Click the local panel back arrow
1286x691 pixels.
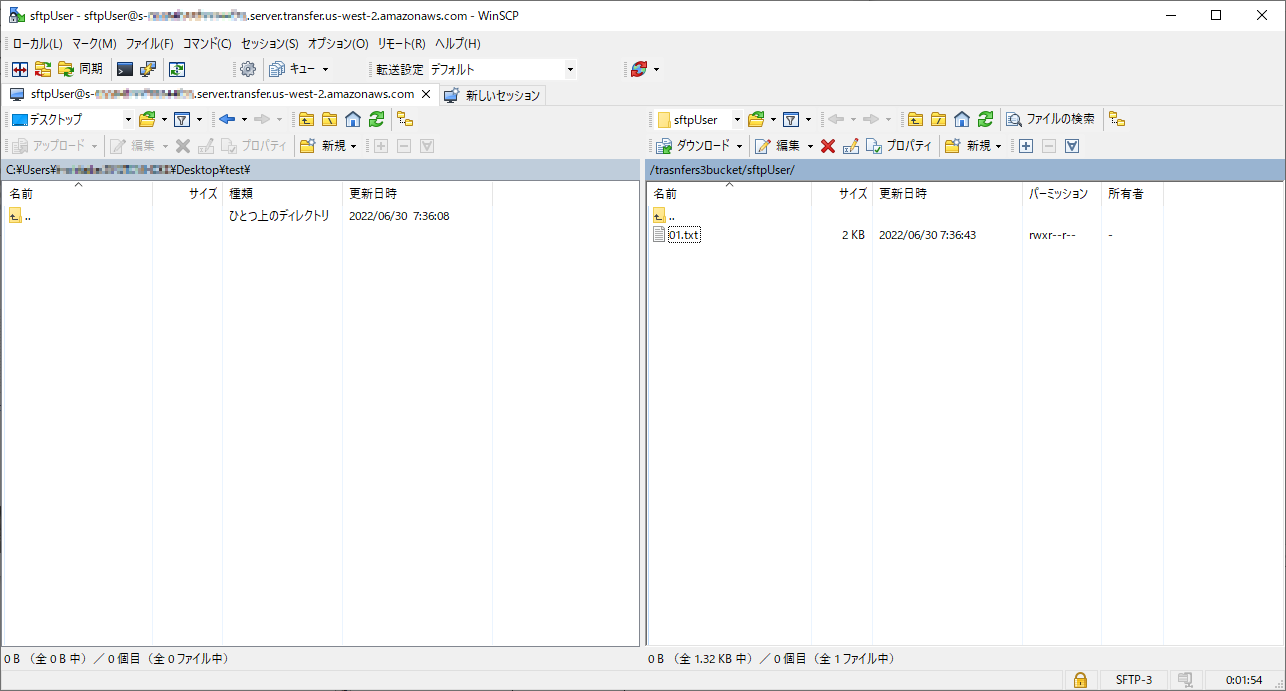point(227,119)
